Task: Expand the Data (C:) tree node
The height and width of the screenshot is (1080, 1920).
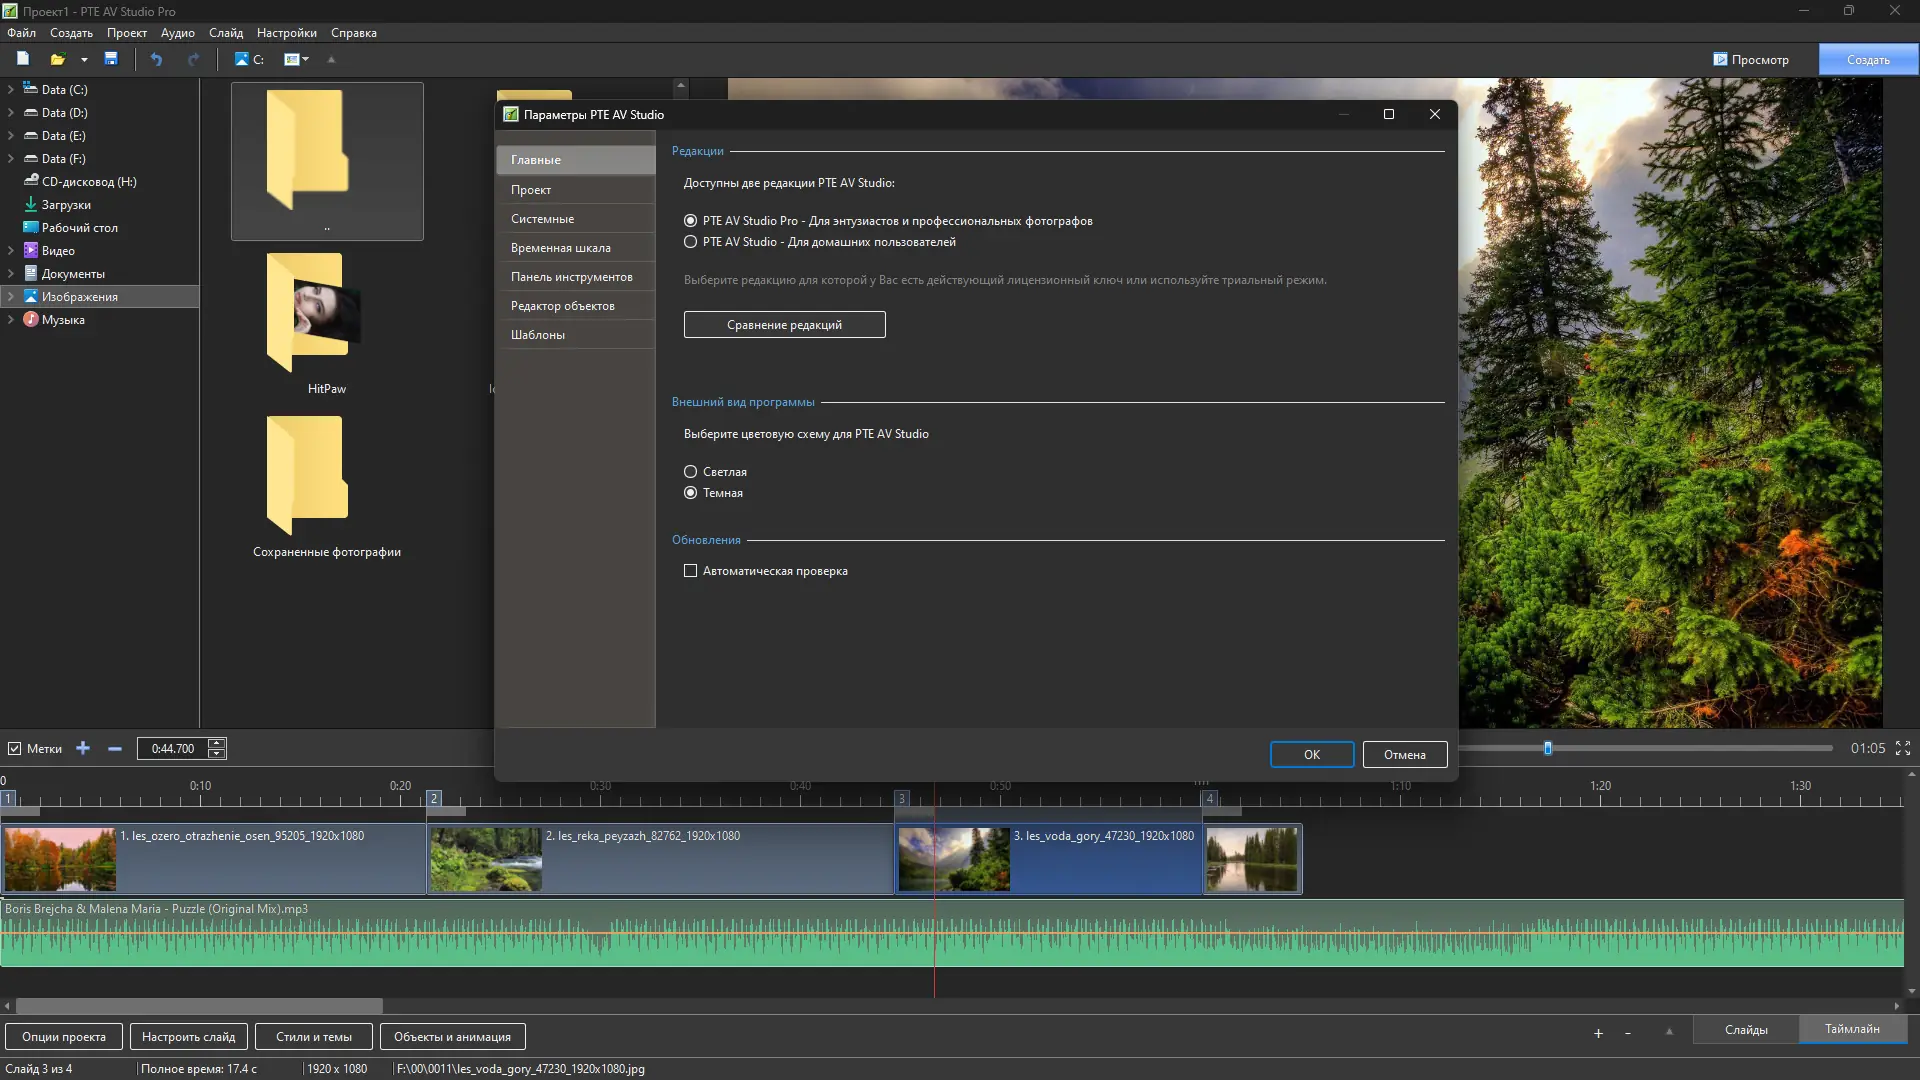Action: [x=10, y=89]
